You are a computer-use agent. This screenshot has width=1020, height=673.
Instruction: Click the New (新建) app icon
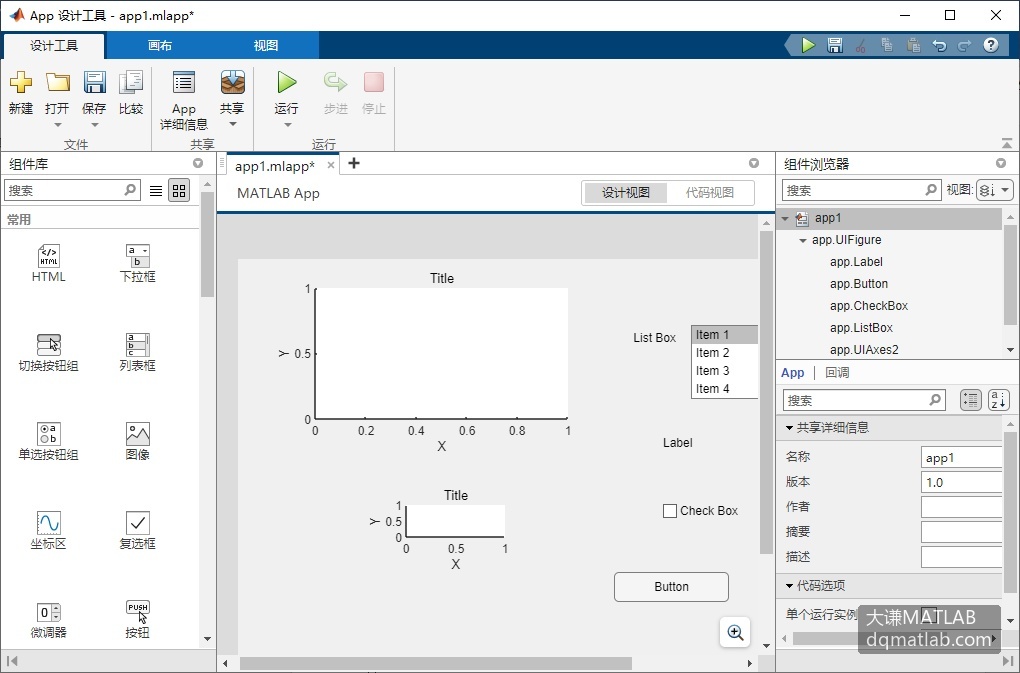click(21, 83)
